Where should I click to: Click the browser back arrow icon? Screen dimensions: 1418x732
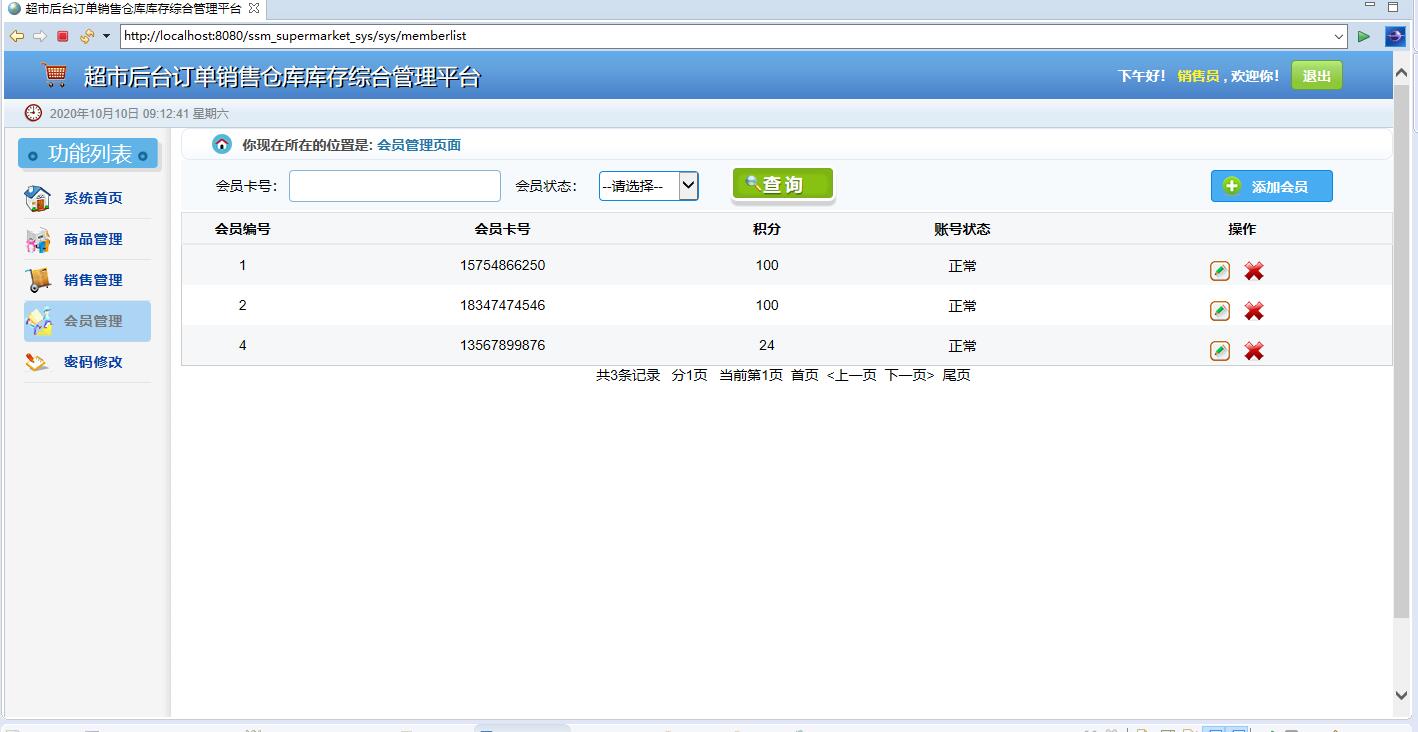[16, 35]
